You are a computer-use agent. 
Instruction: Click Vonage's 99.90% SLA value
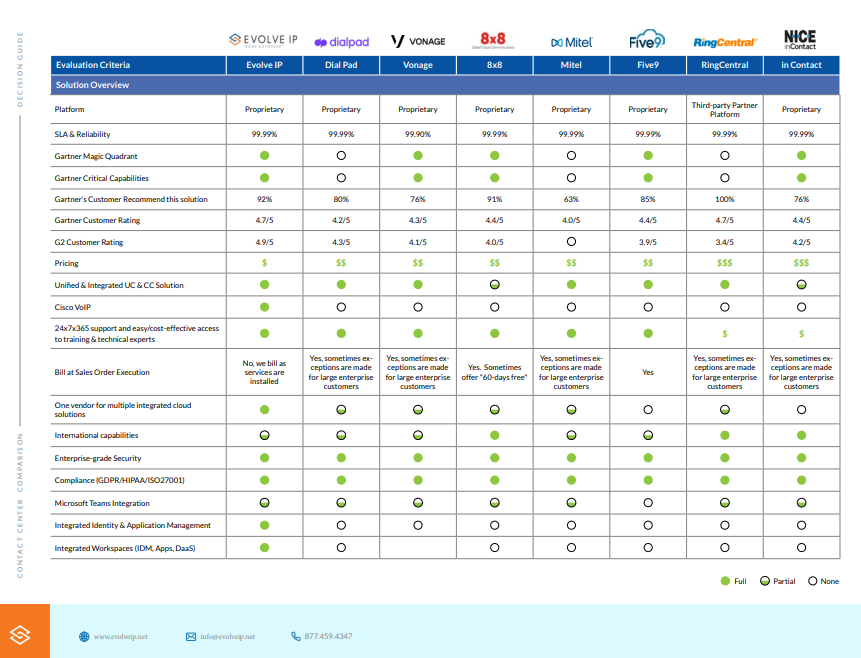pos(418,134)
